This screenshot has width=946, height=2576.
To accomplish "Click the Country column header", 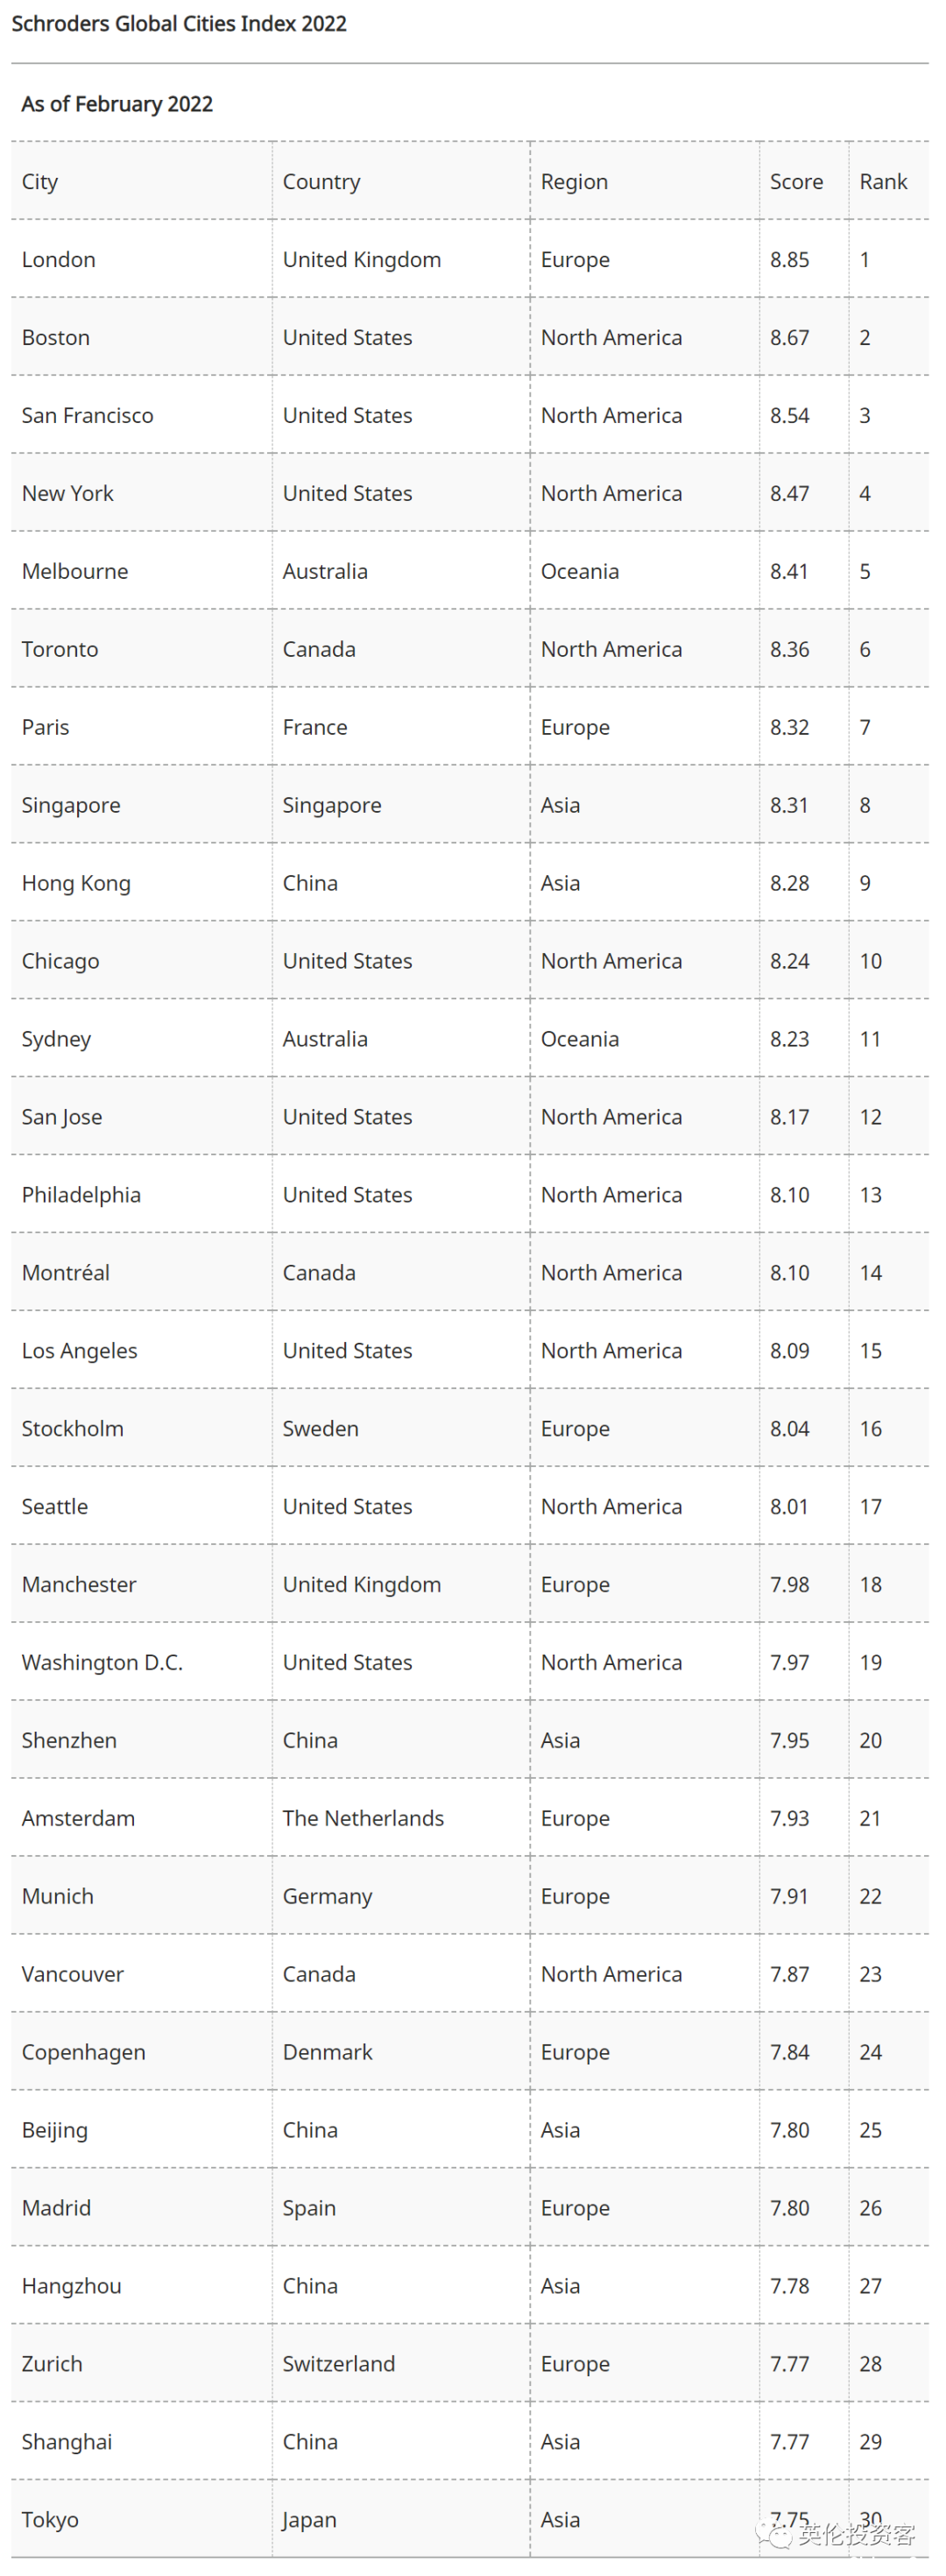I will click(321, 181).
